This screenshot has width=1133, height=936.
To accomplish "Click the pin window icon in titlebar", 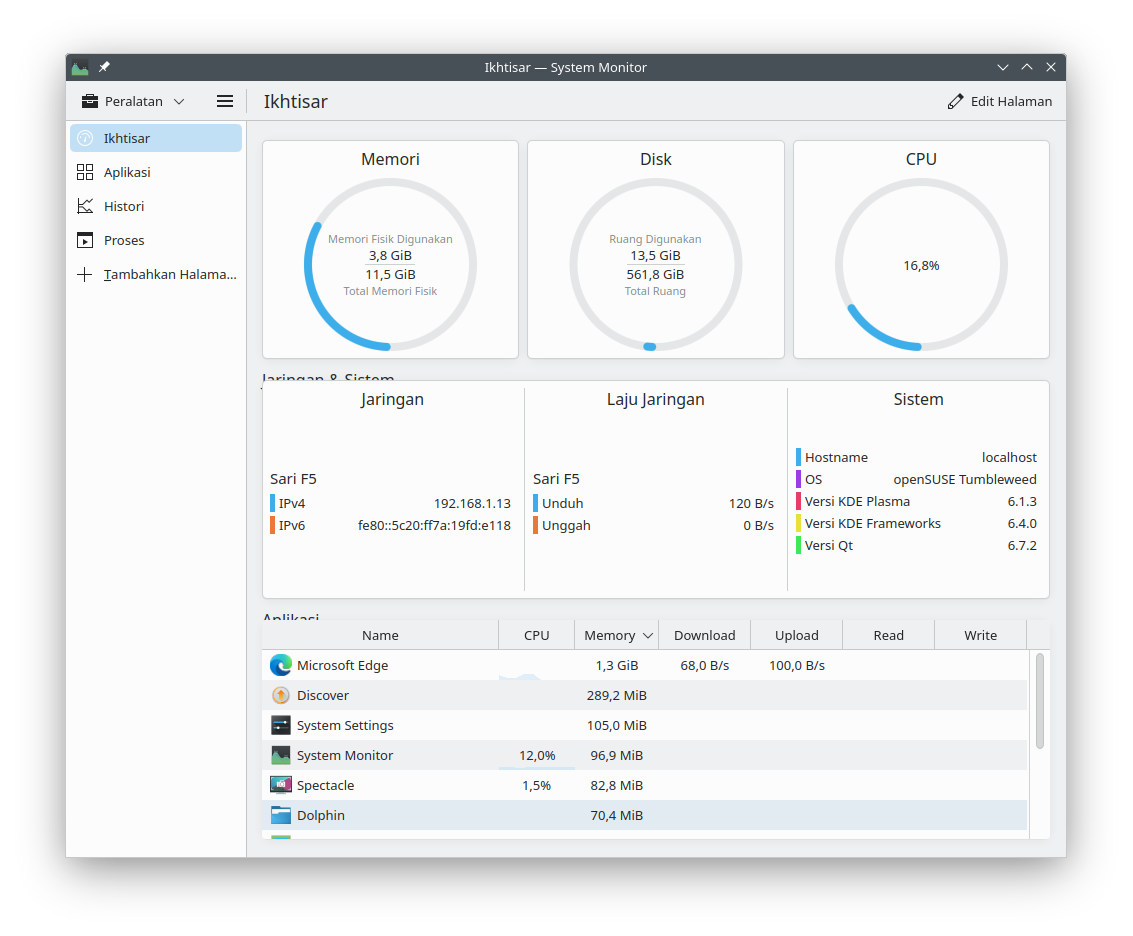I will (x=104, y=67).
